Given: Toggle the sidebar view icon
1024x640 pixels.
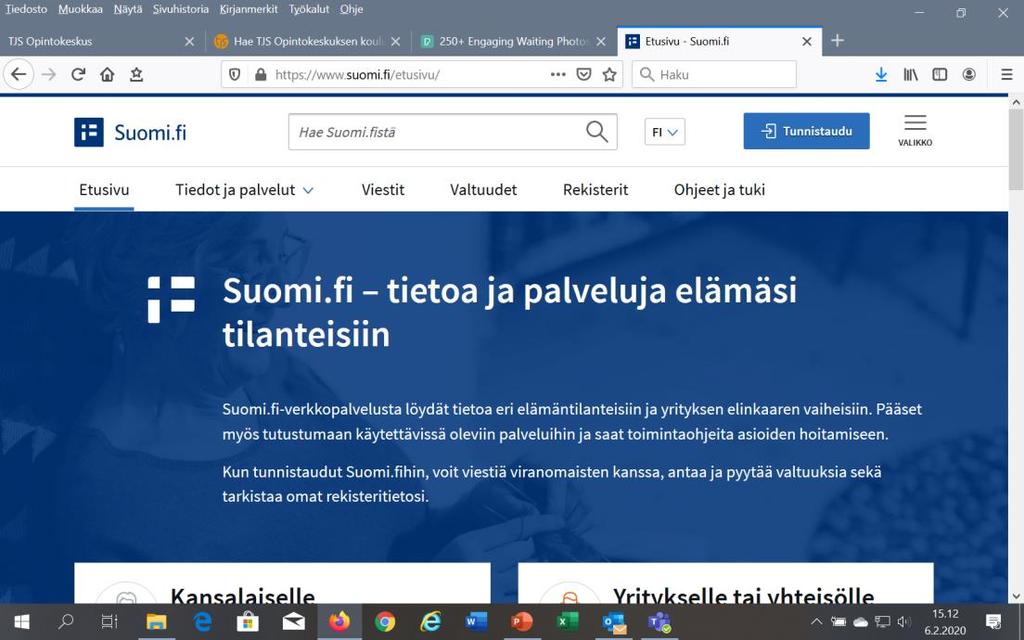Looking at the screenshot, I should [x=940, y=74].
